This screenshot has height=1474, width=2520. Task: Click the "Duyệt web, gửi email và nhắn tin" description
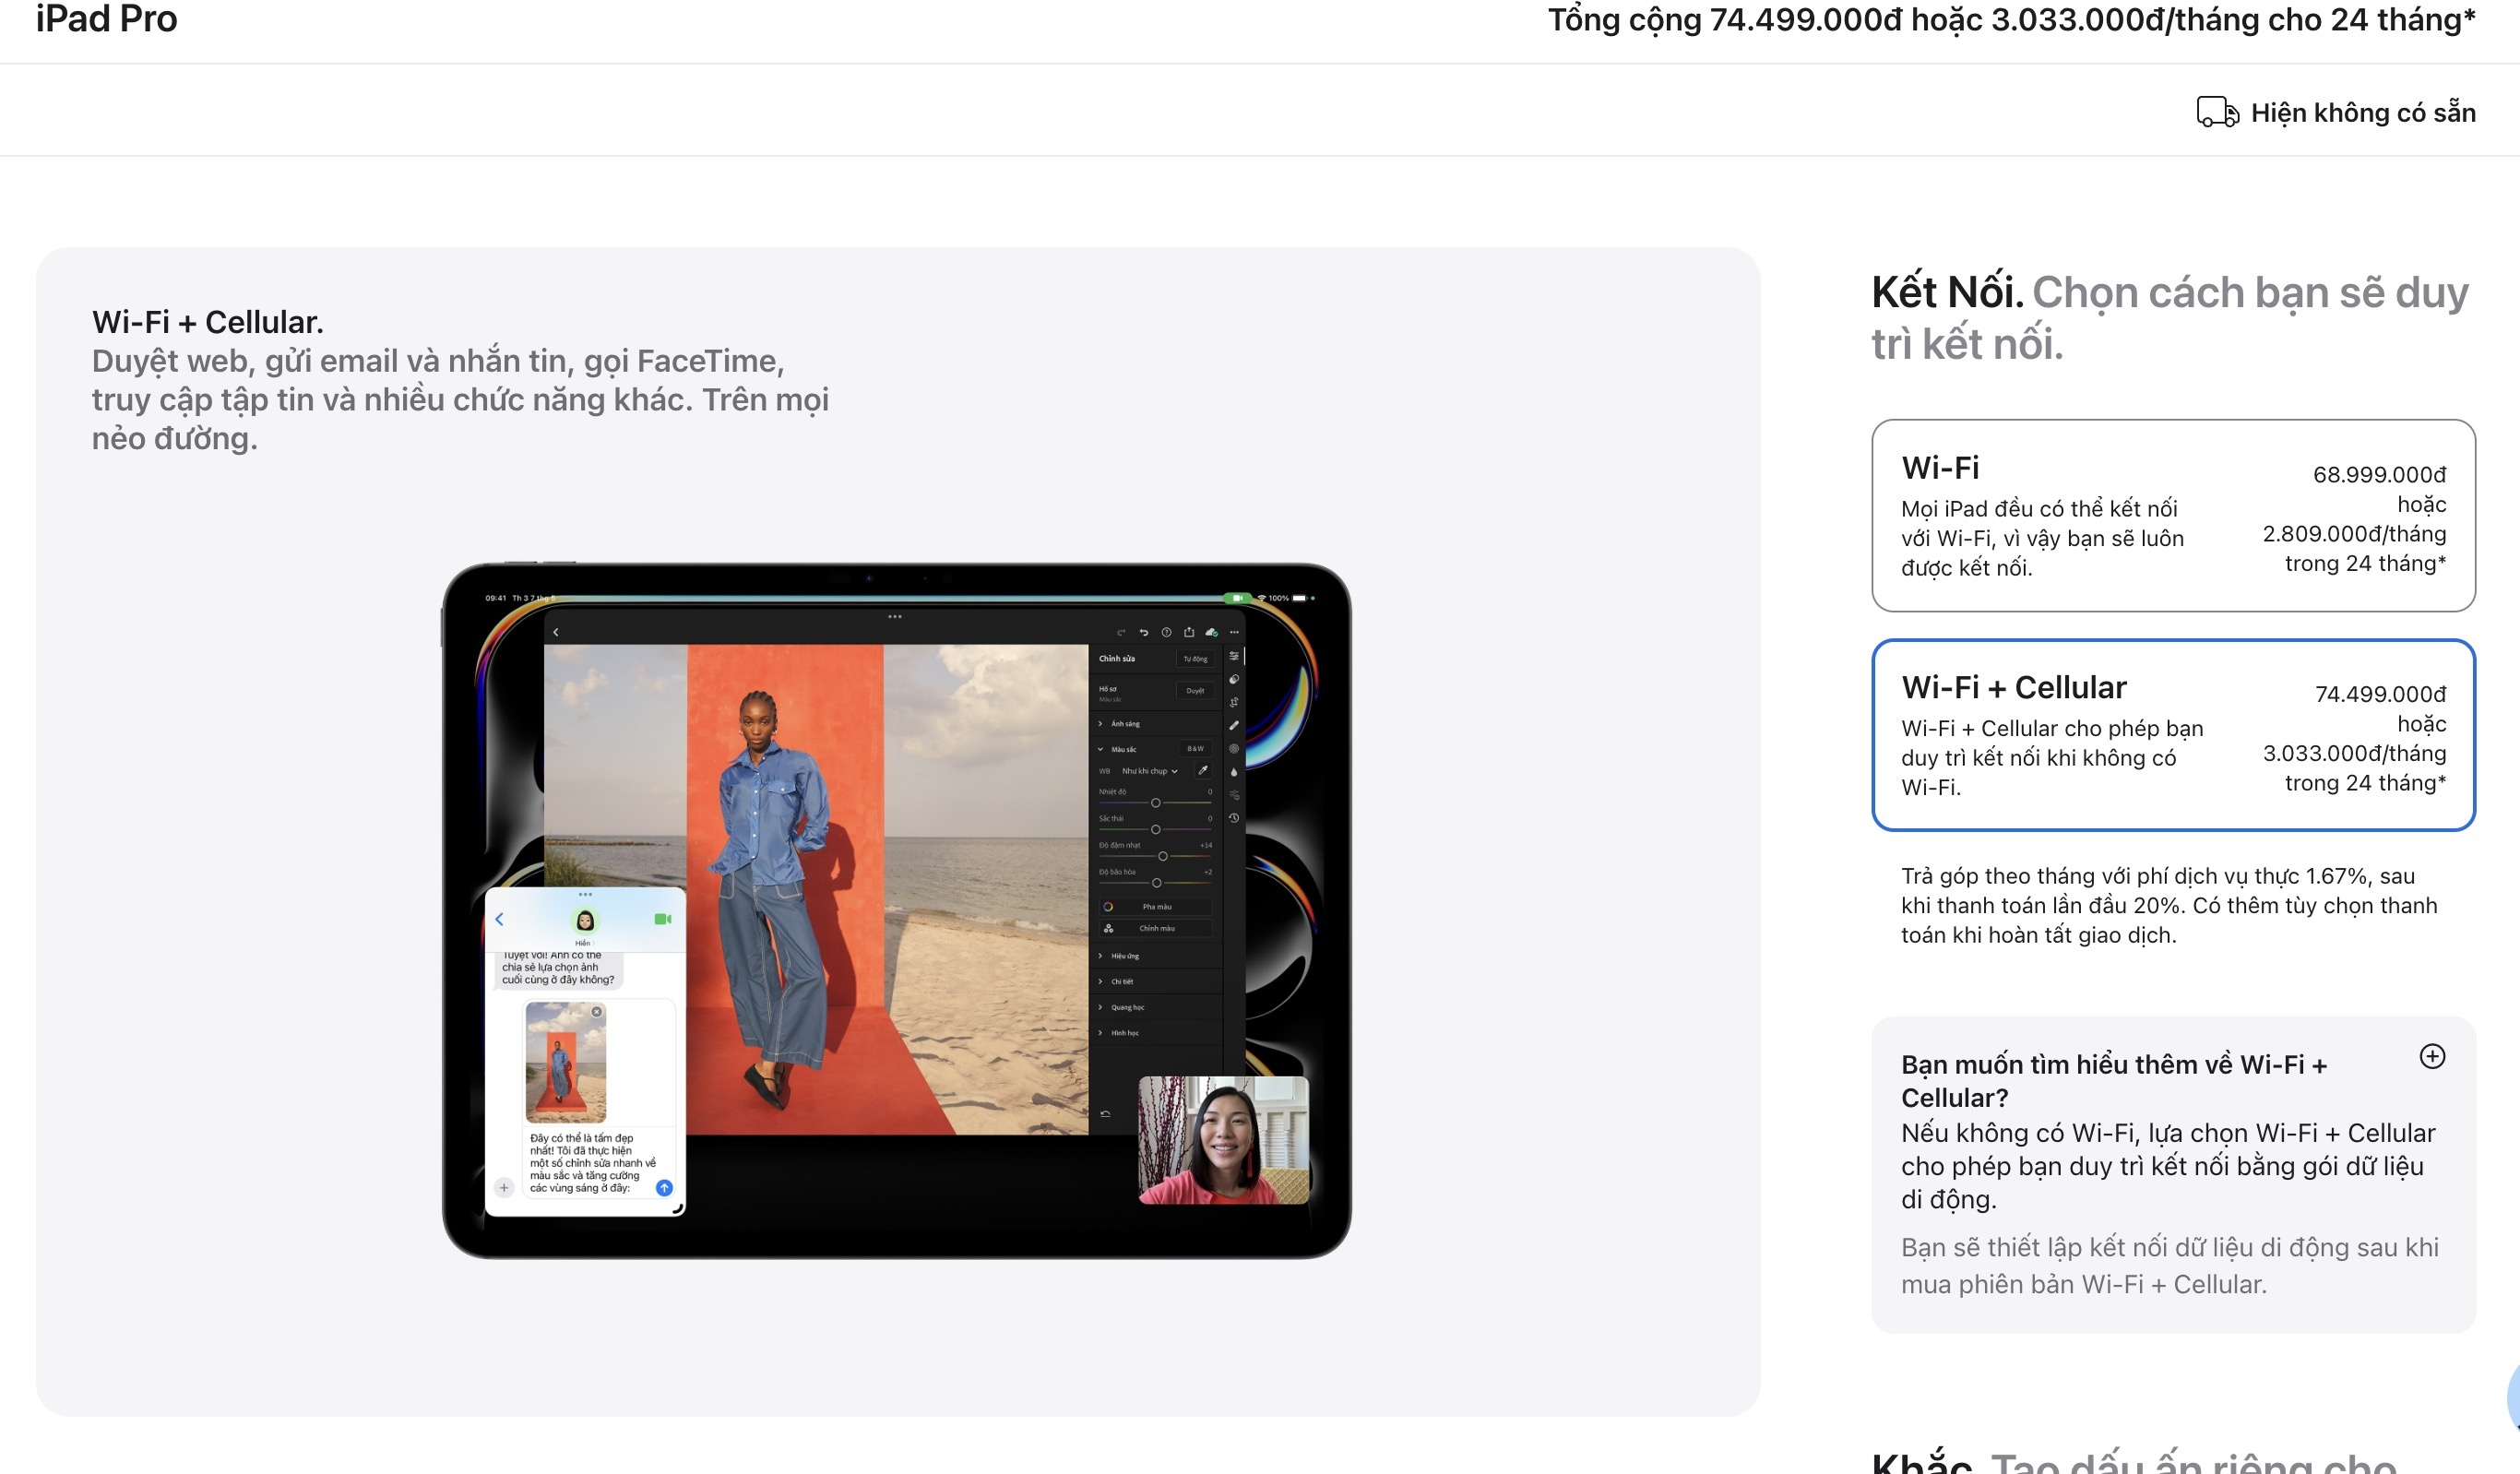click(460, 399)
